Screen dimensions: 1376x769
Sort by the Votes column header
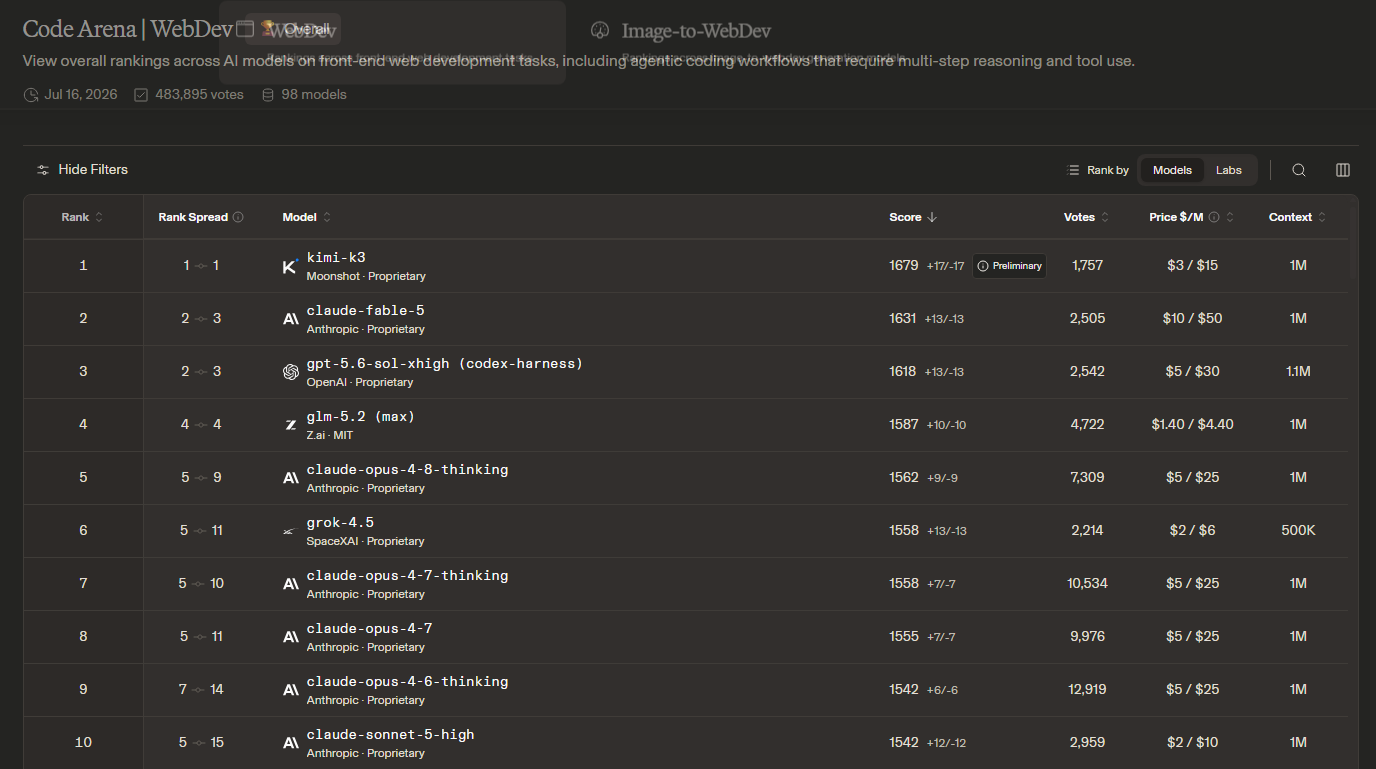click(x=1086, y=217)
